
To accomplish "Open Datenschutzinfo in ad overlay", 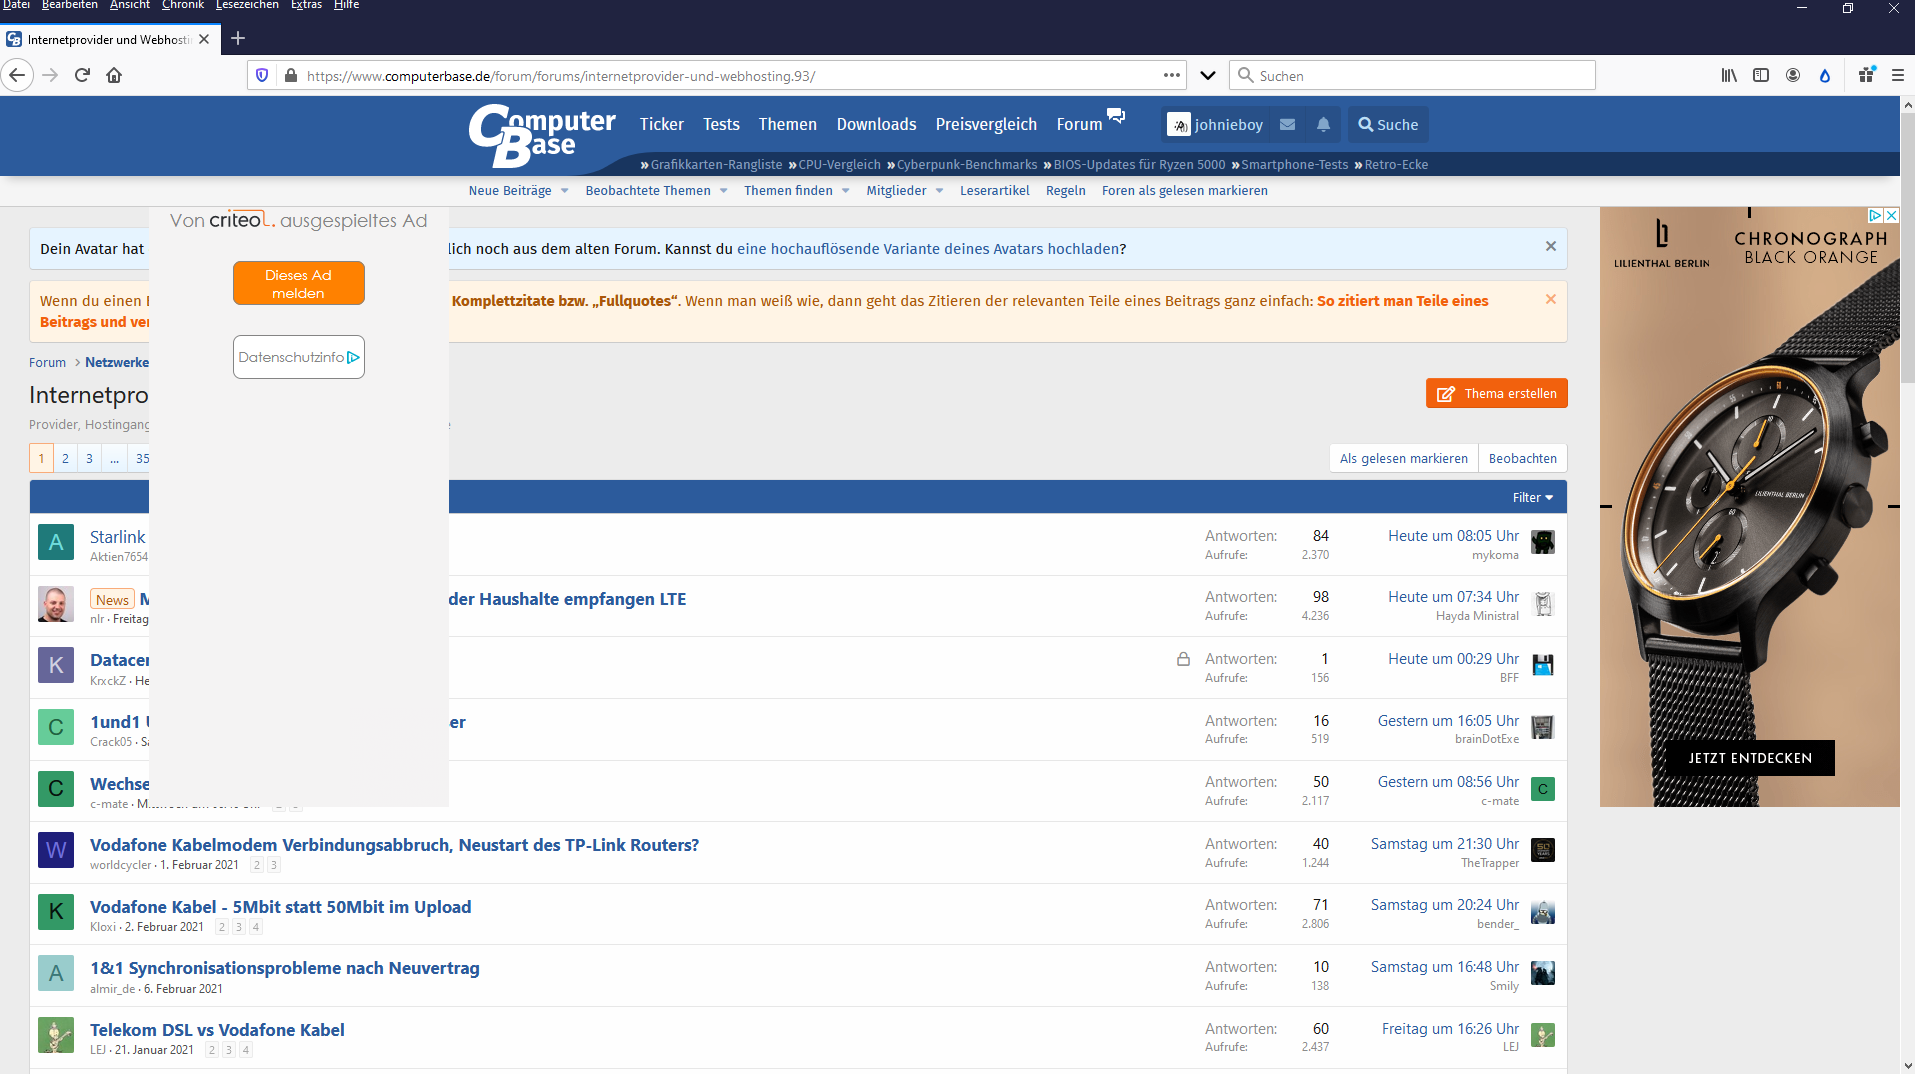I will [x=298, y=357].
